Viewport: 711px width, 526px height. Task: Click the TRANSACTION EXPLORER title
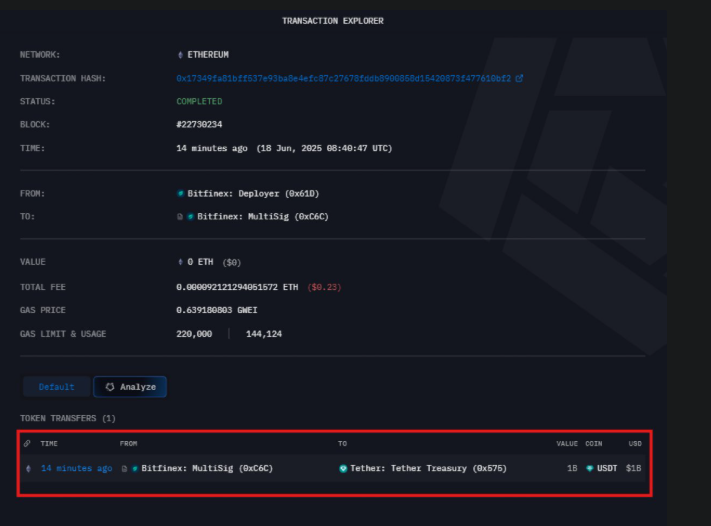pyautogui.click(x=333, y=21)
